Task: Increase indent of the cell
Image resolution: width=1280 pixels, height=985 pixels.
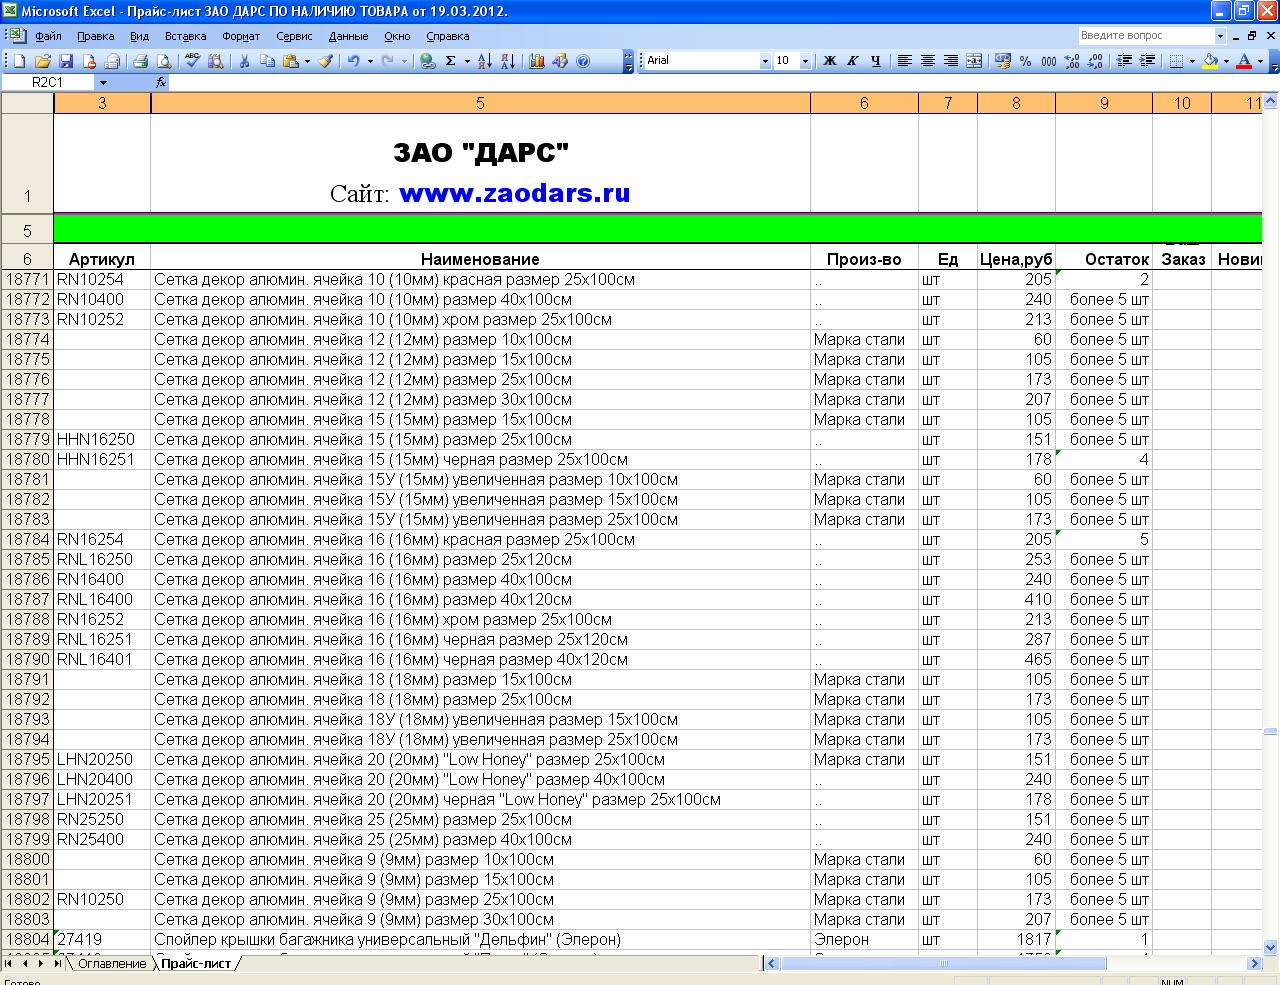Action: [x=1147, y=61]
